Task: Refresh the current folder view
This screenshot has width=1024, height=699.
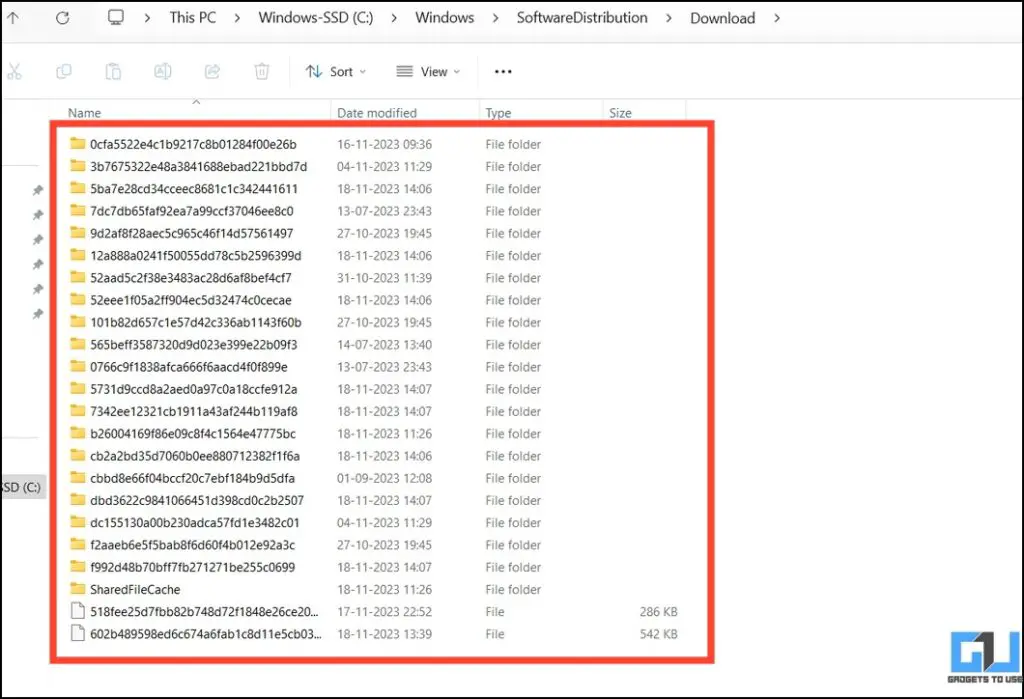Action: (x=62, y=17)
